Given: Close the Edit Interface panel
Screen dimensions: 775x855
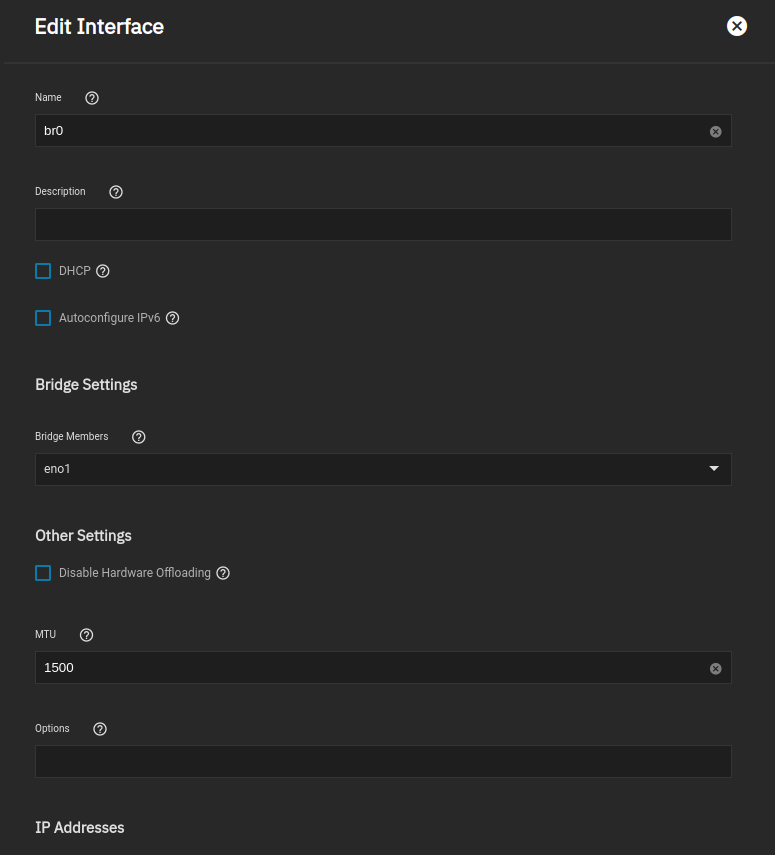Looking at the screenshot, I should (x=737, y=26).
